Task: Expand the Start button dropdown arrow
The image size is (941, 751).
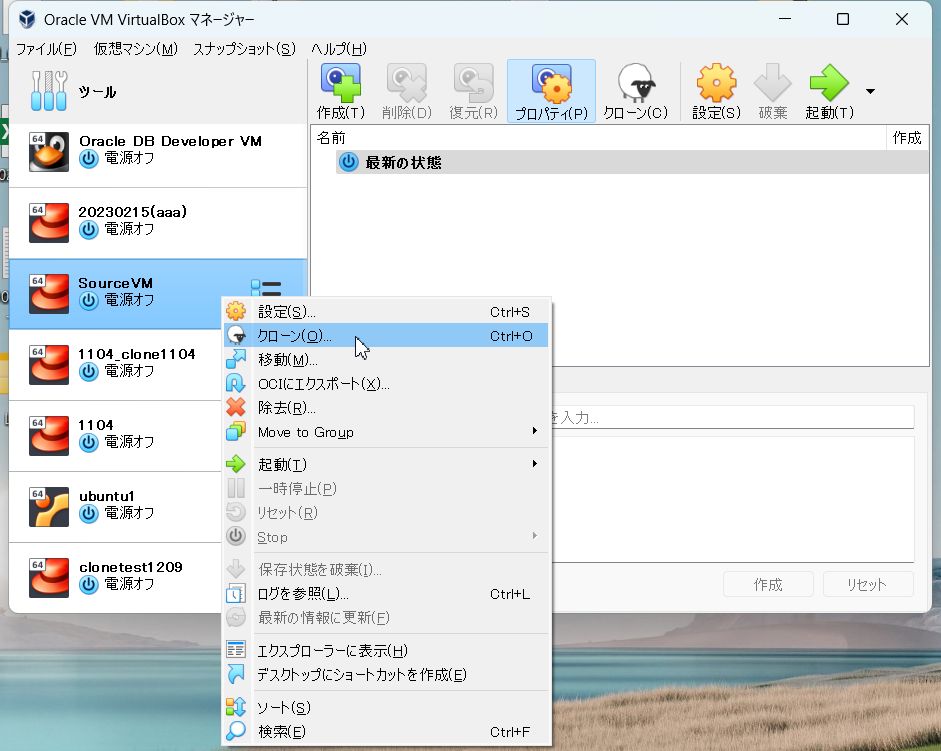Action: 870,91
